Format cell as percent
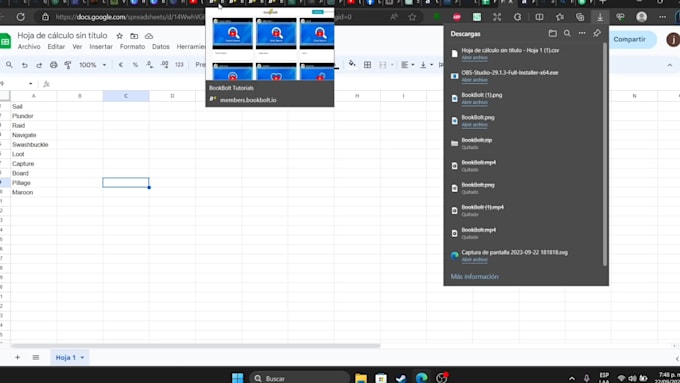This screenshot has height=383, width=680. pyautogui.click(x=135, y=65)
